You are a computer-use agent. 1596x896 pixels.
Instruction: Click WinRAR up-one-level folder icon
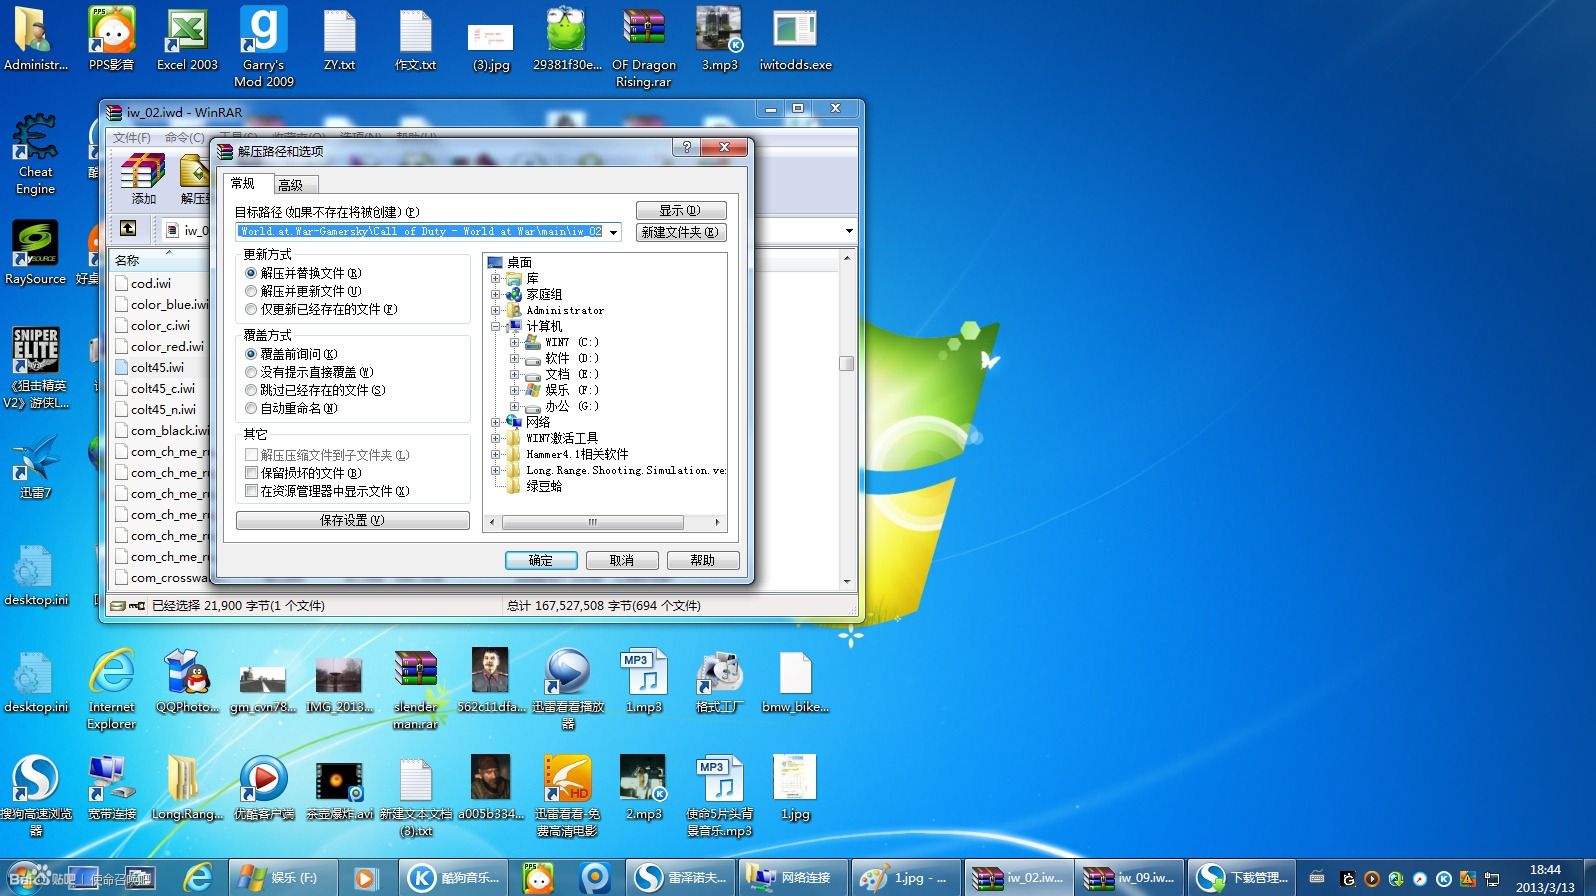pyautogui.click(x=128, y=229)
